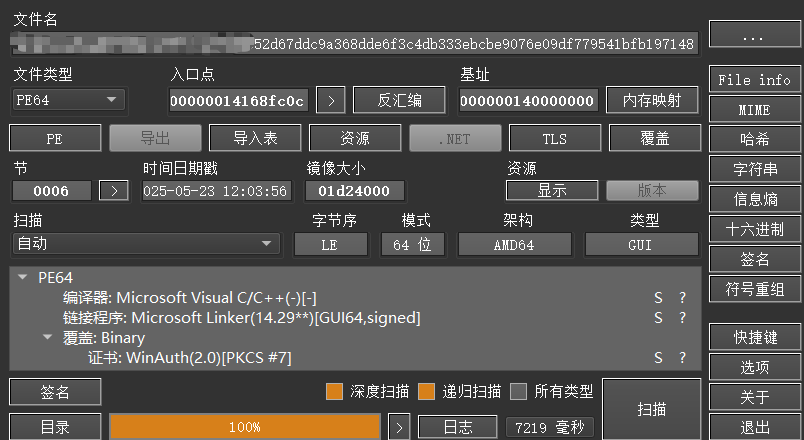Viewport: 804px width, 440px height.
Task: Click the 签名 button in right sidebar
Action: [754, 259]
